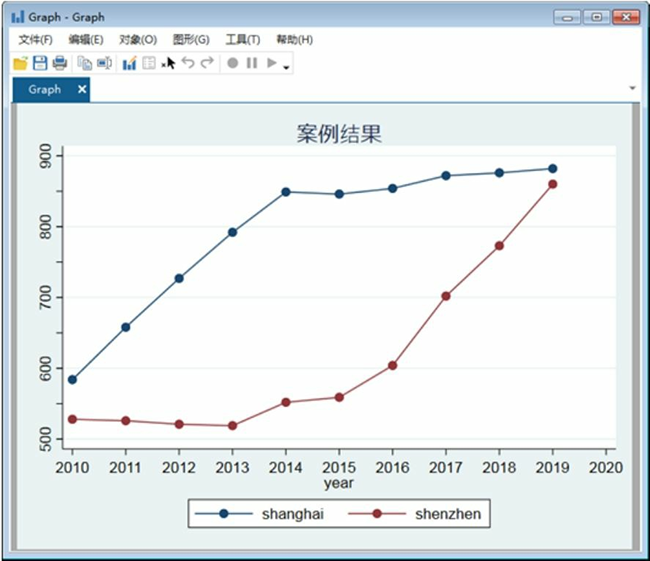650x561 pixels.
Task: Start the Graph Editor icon
Action: (129, 63)
